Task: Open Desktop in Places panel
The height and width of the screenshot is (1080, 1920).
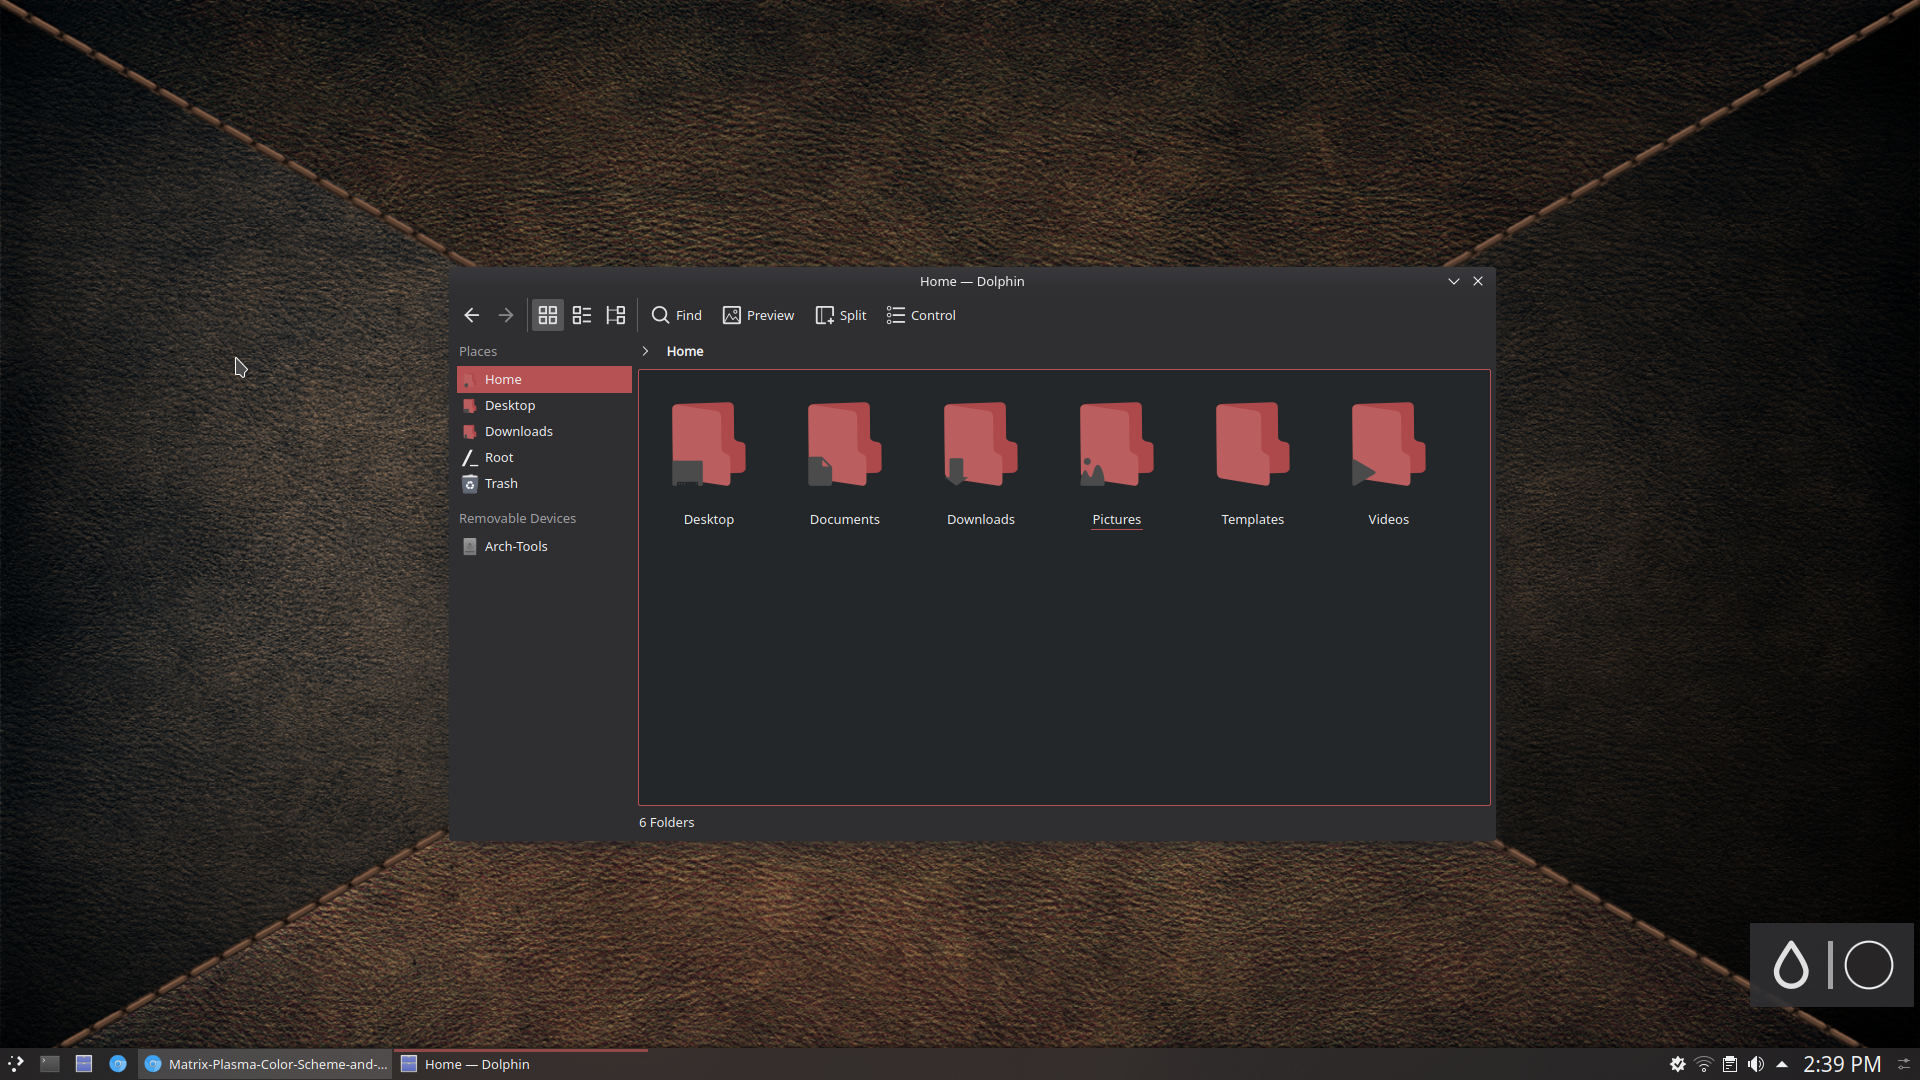Action: click(x=544, y=405)
